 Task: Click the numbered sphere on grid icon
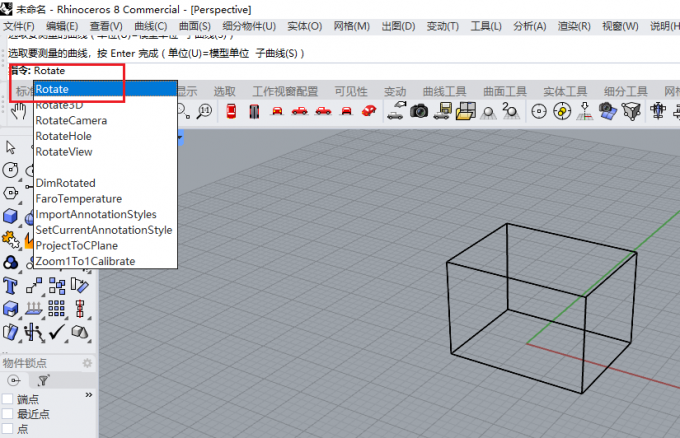511,111
